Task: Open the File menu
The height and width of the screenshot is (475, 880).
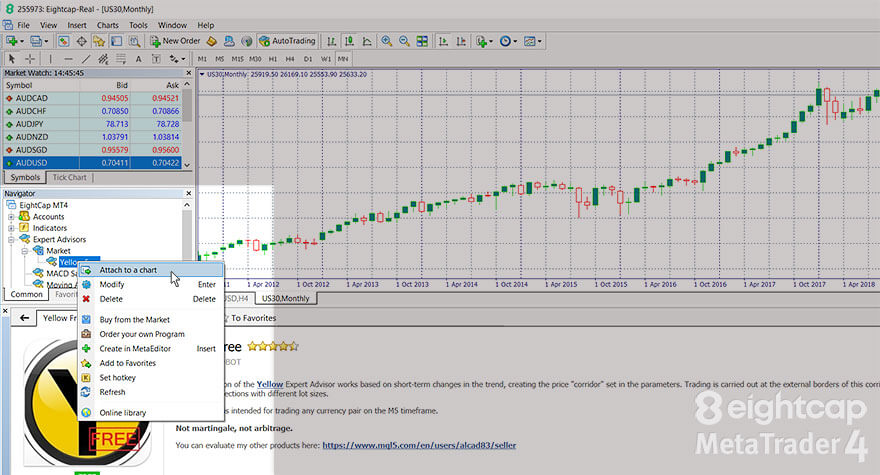Action: coord(24,25)
